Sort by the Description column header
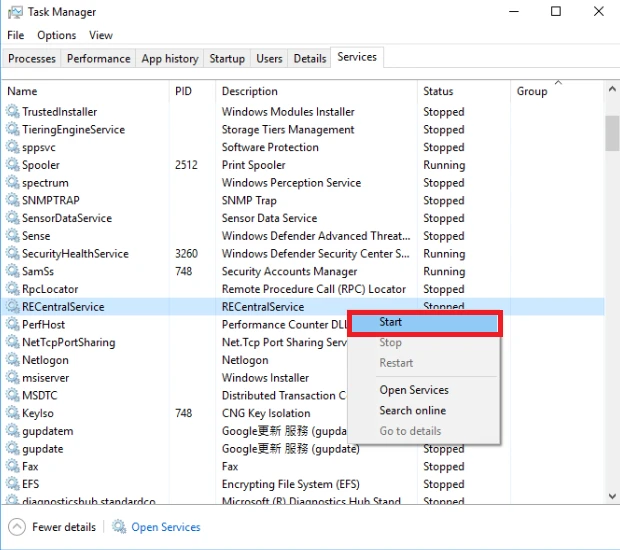Image resolution: width=620 pixels, height=550 pixels. click(x=316, y=91)
